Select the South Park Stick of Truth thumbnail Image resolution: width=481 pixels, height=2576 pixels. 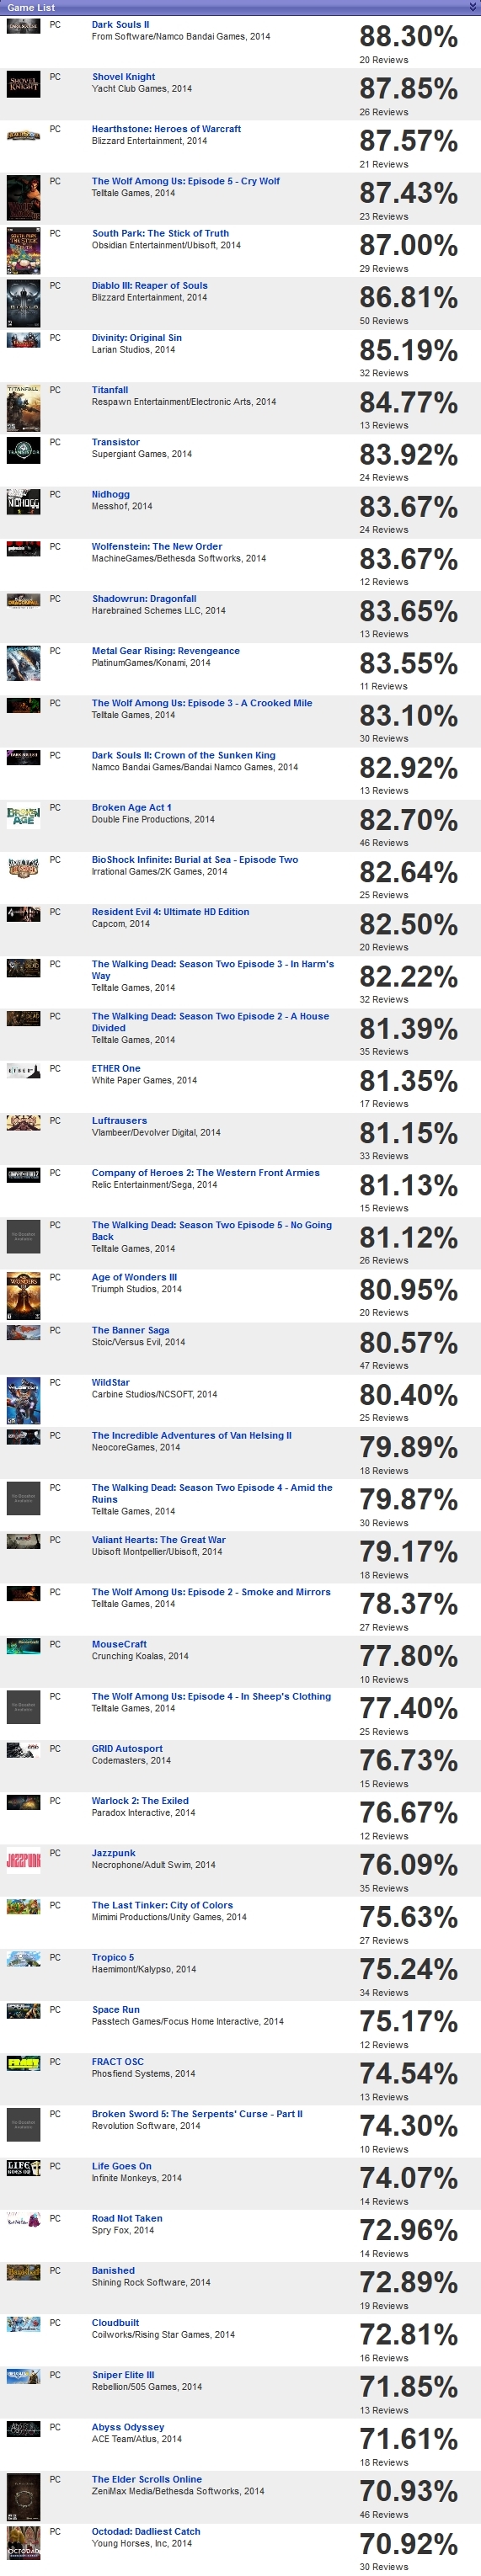coord(23,251)
